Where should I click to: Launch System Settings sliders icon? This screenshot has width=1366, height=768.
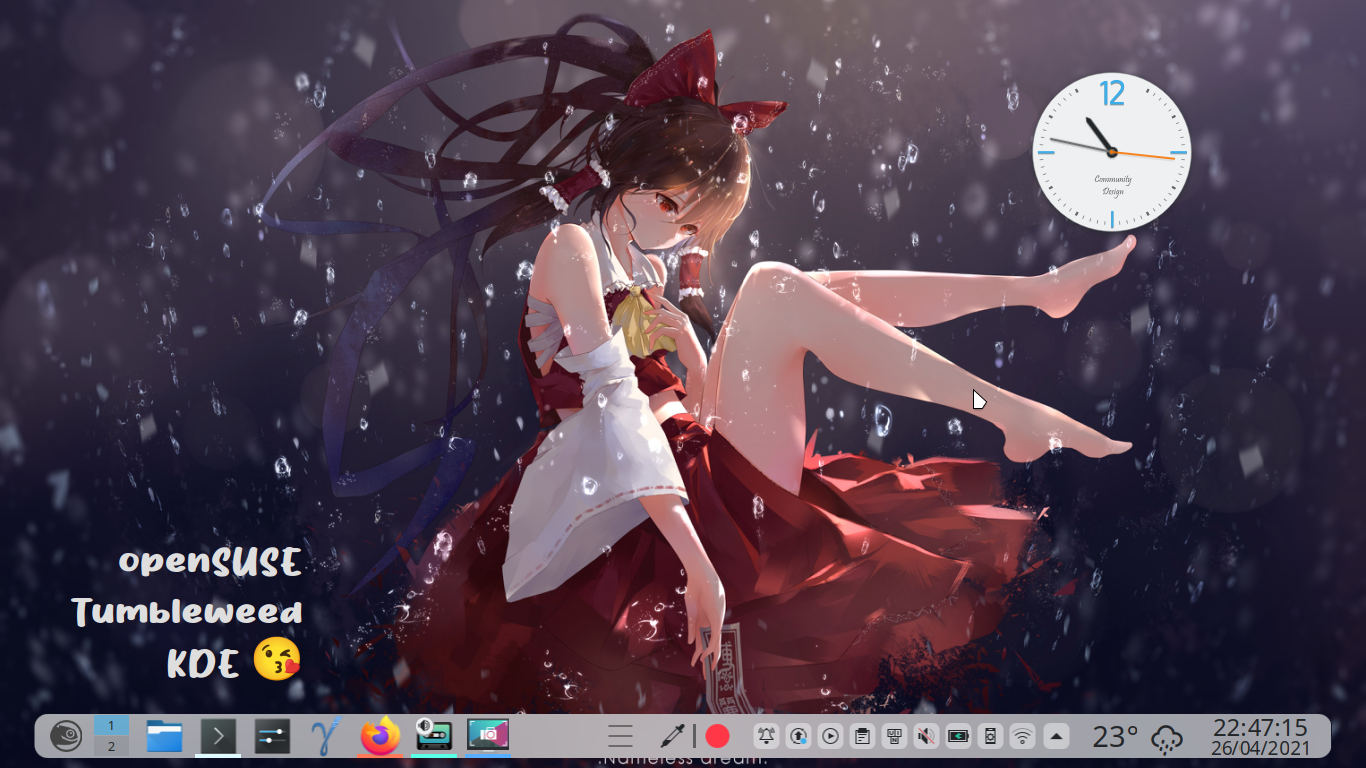tap(272, 737)
